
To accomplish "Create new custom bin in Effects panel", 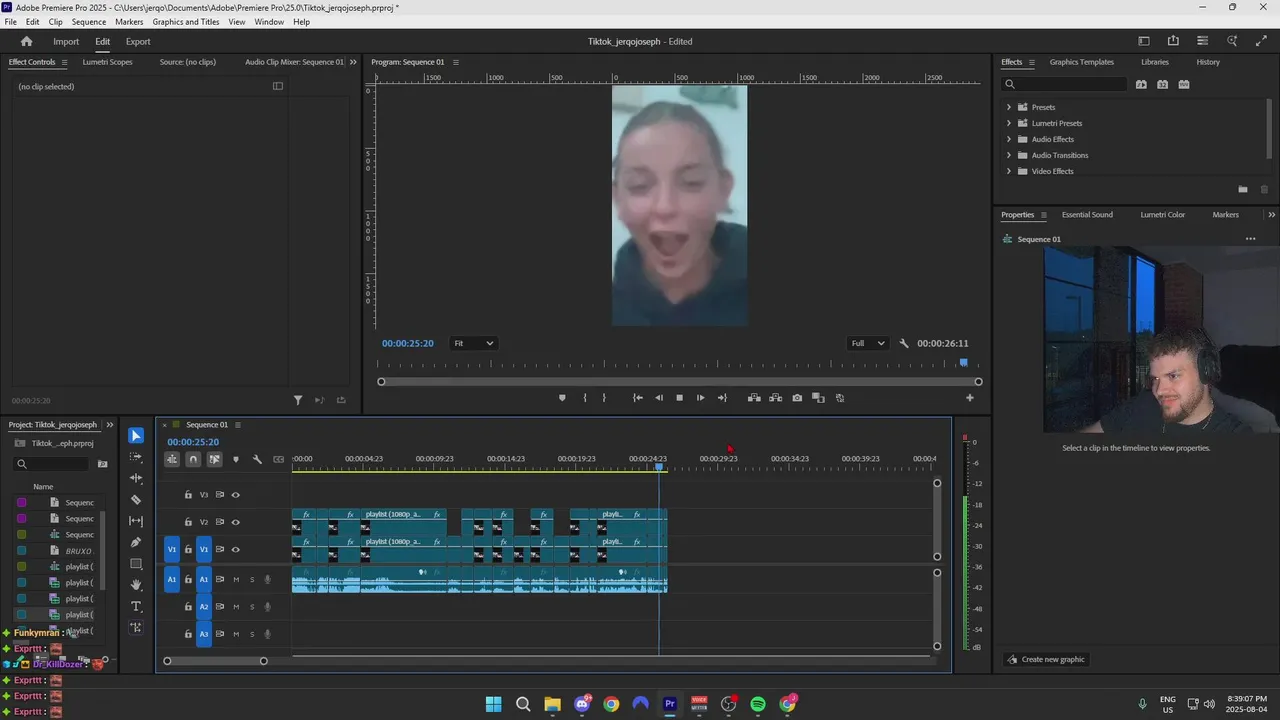I will (1243, 189).
